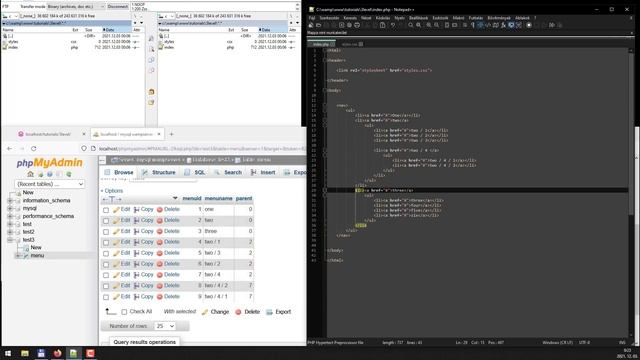Screen dimensions: 640x360
Task: Tick the checkbox for row 'two / 2'
Action: pyautogui.click(x=106, y=264)
